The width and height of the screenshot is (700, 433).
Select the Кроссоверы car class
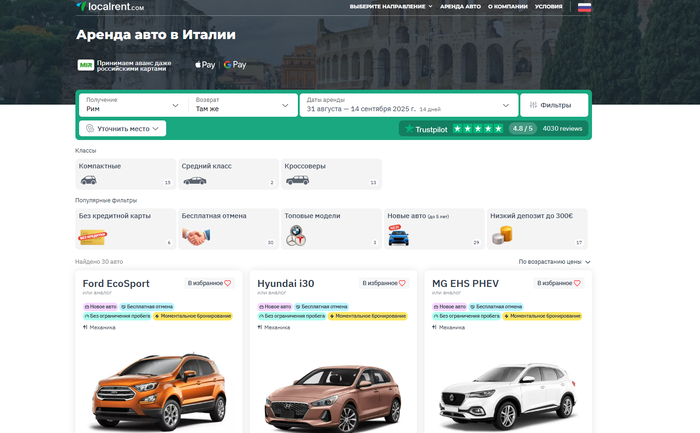(x=331, y=174)
